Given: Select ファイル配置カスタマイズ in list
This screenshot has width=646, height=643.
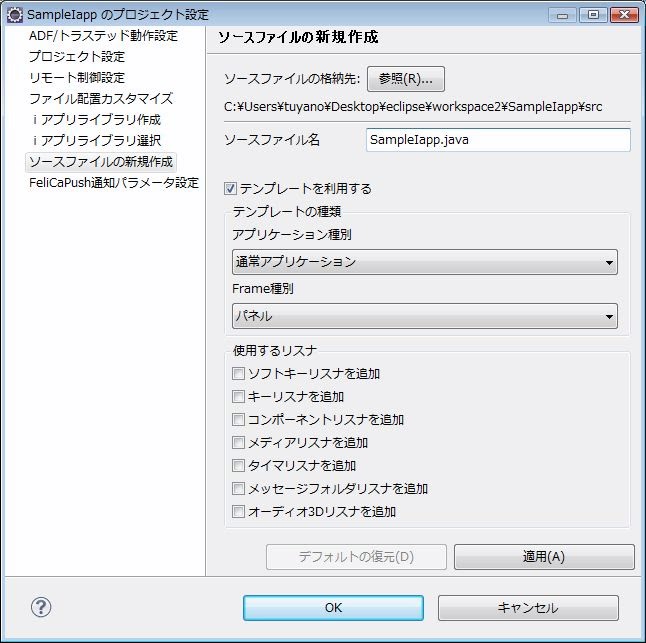Looking at the screenshot, I should [x=101, y=99].
